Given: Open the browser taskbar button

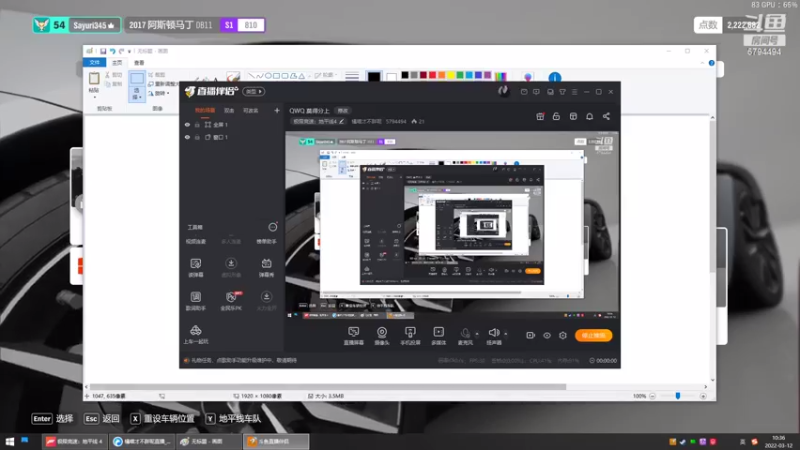Looking at the screenshot, I should coord(141,441).
